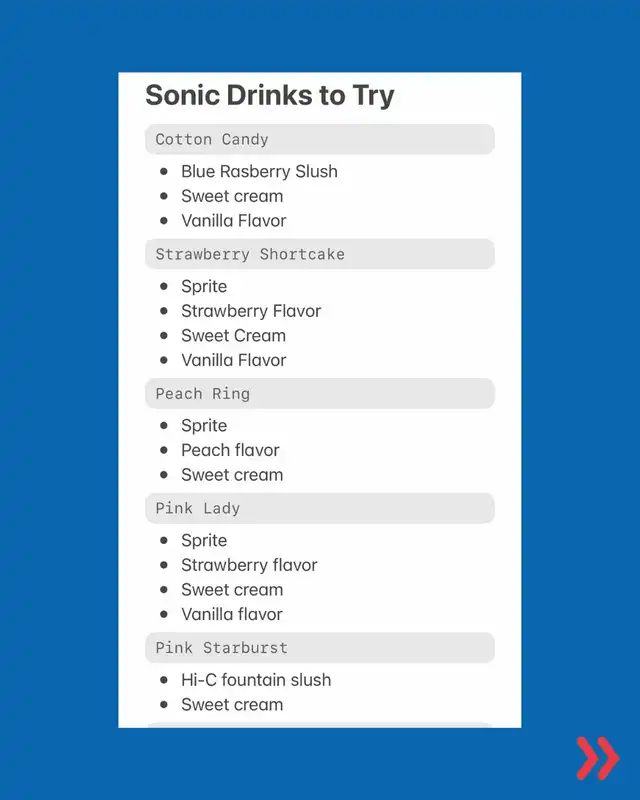Click Sprite under Peach Ring
Image resolution: width=640 pixels, height=800 pixels.
tap(204, 426)
